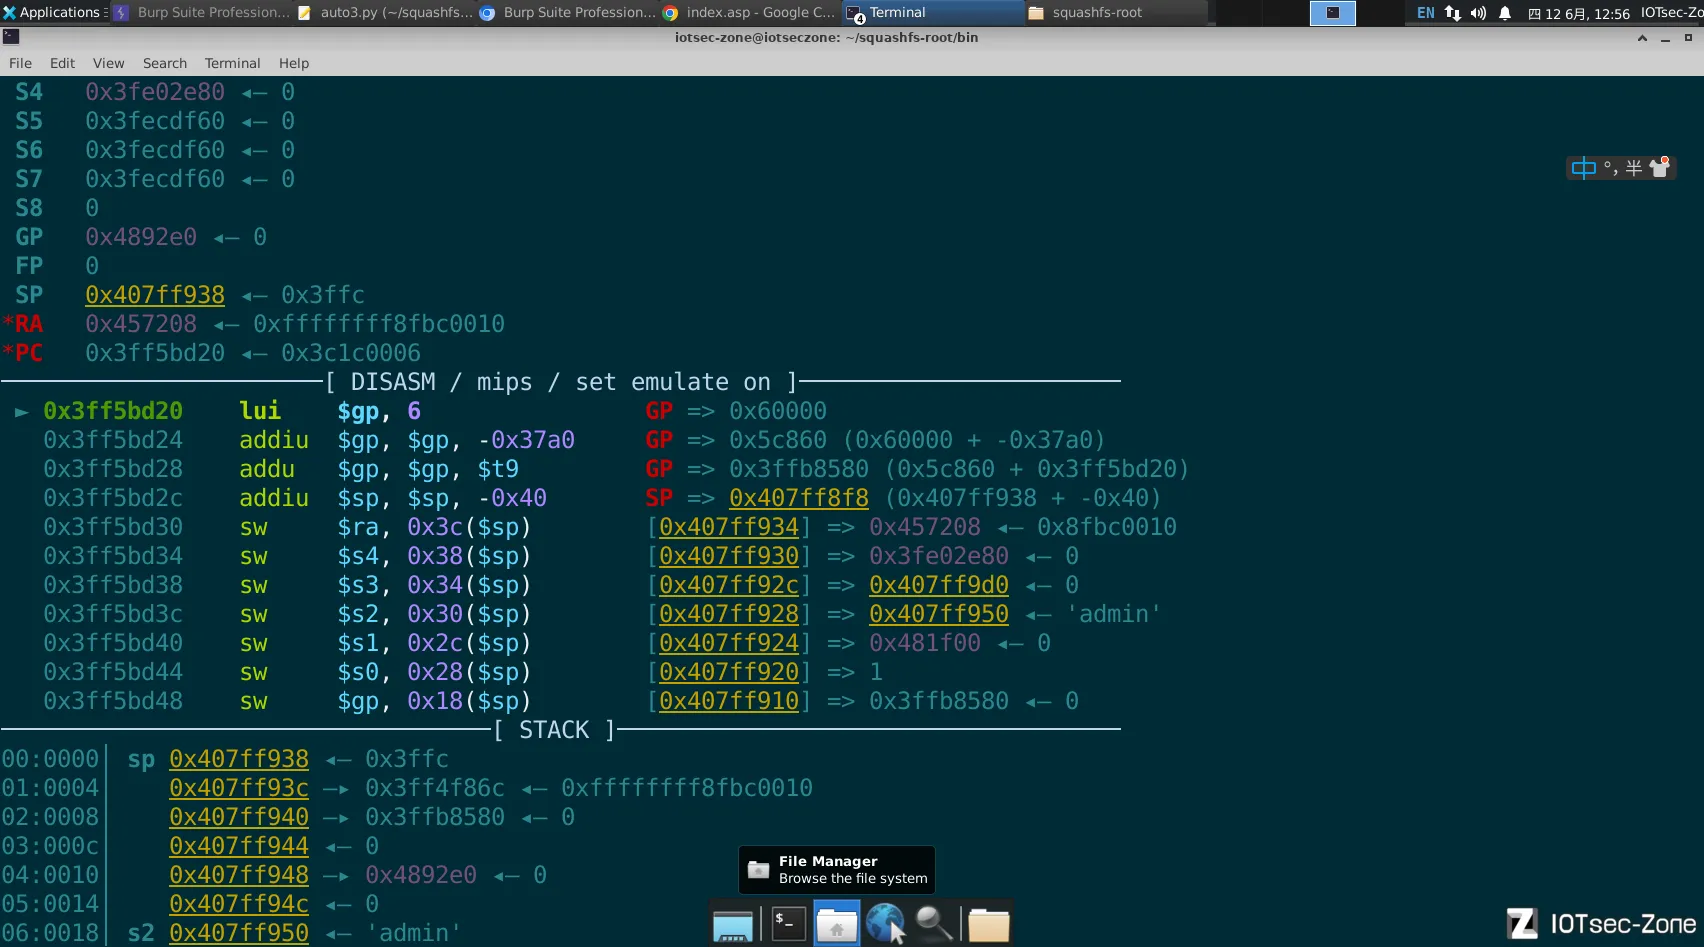Open the Edit menu
1704x947 pixels.
62,63
